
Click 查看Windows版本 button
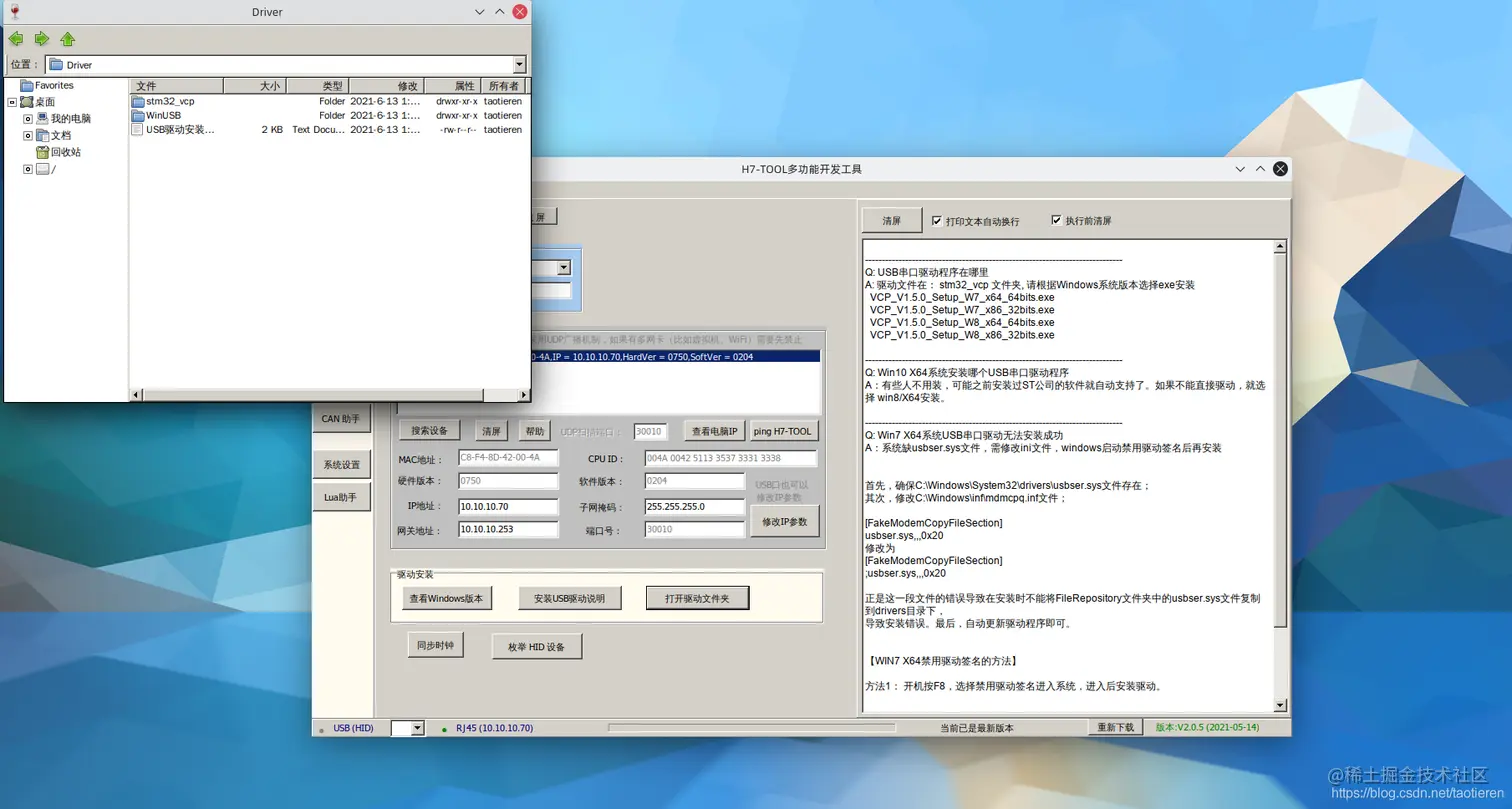pyautogui.click(x=447, y=599)
